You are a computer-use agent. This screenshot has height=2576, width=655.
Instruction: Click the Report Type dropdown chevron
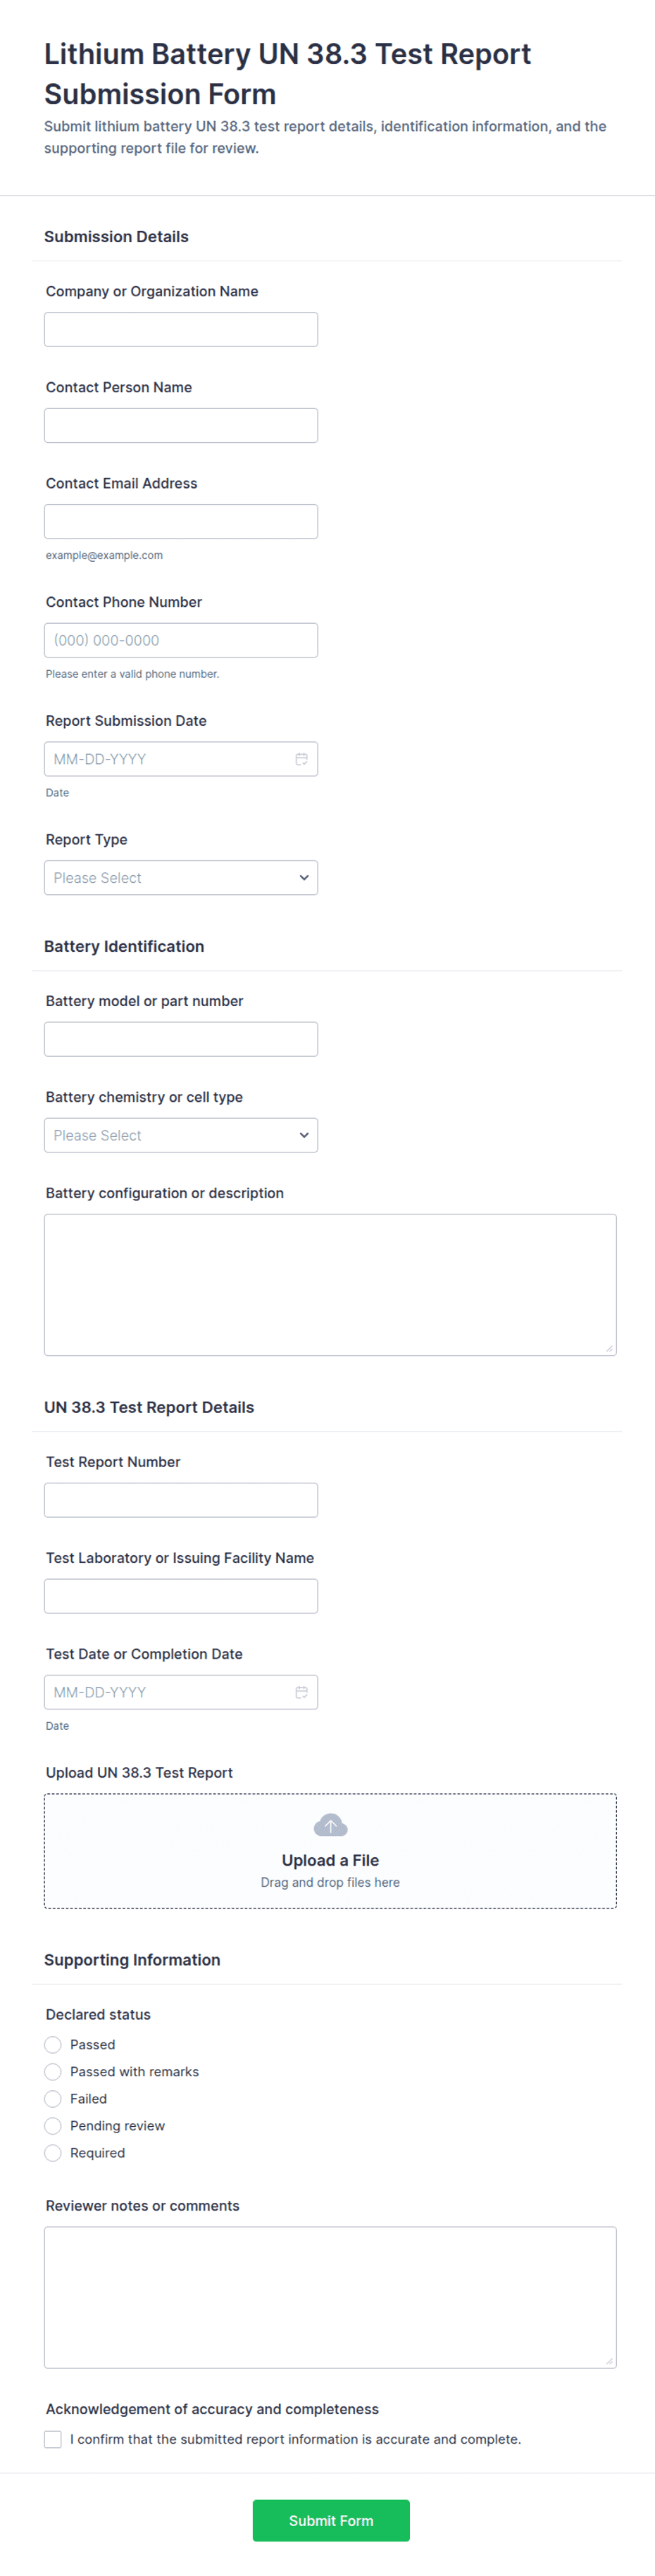tap(304, 878)
